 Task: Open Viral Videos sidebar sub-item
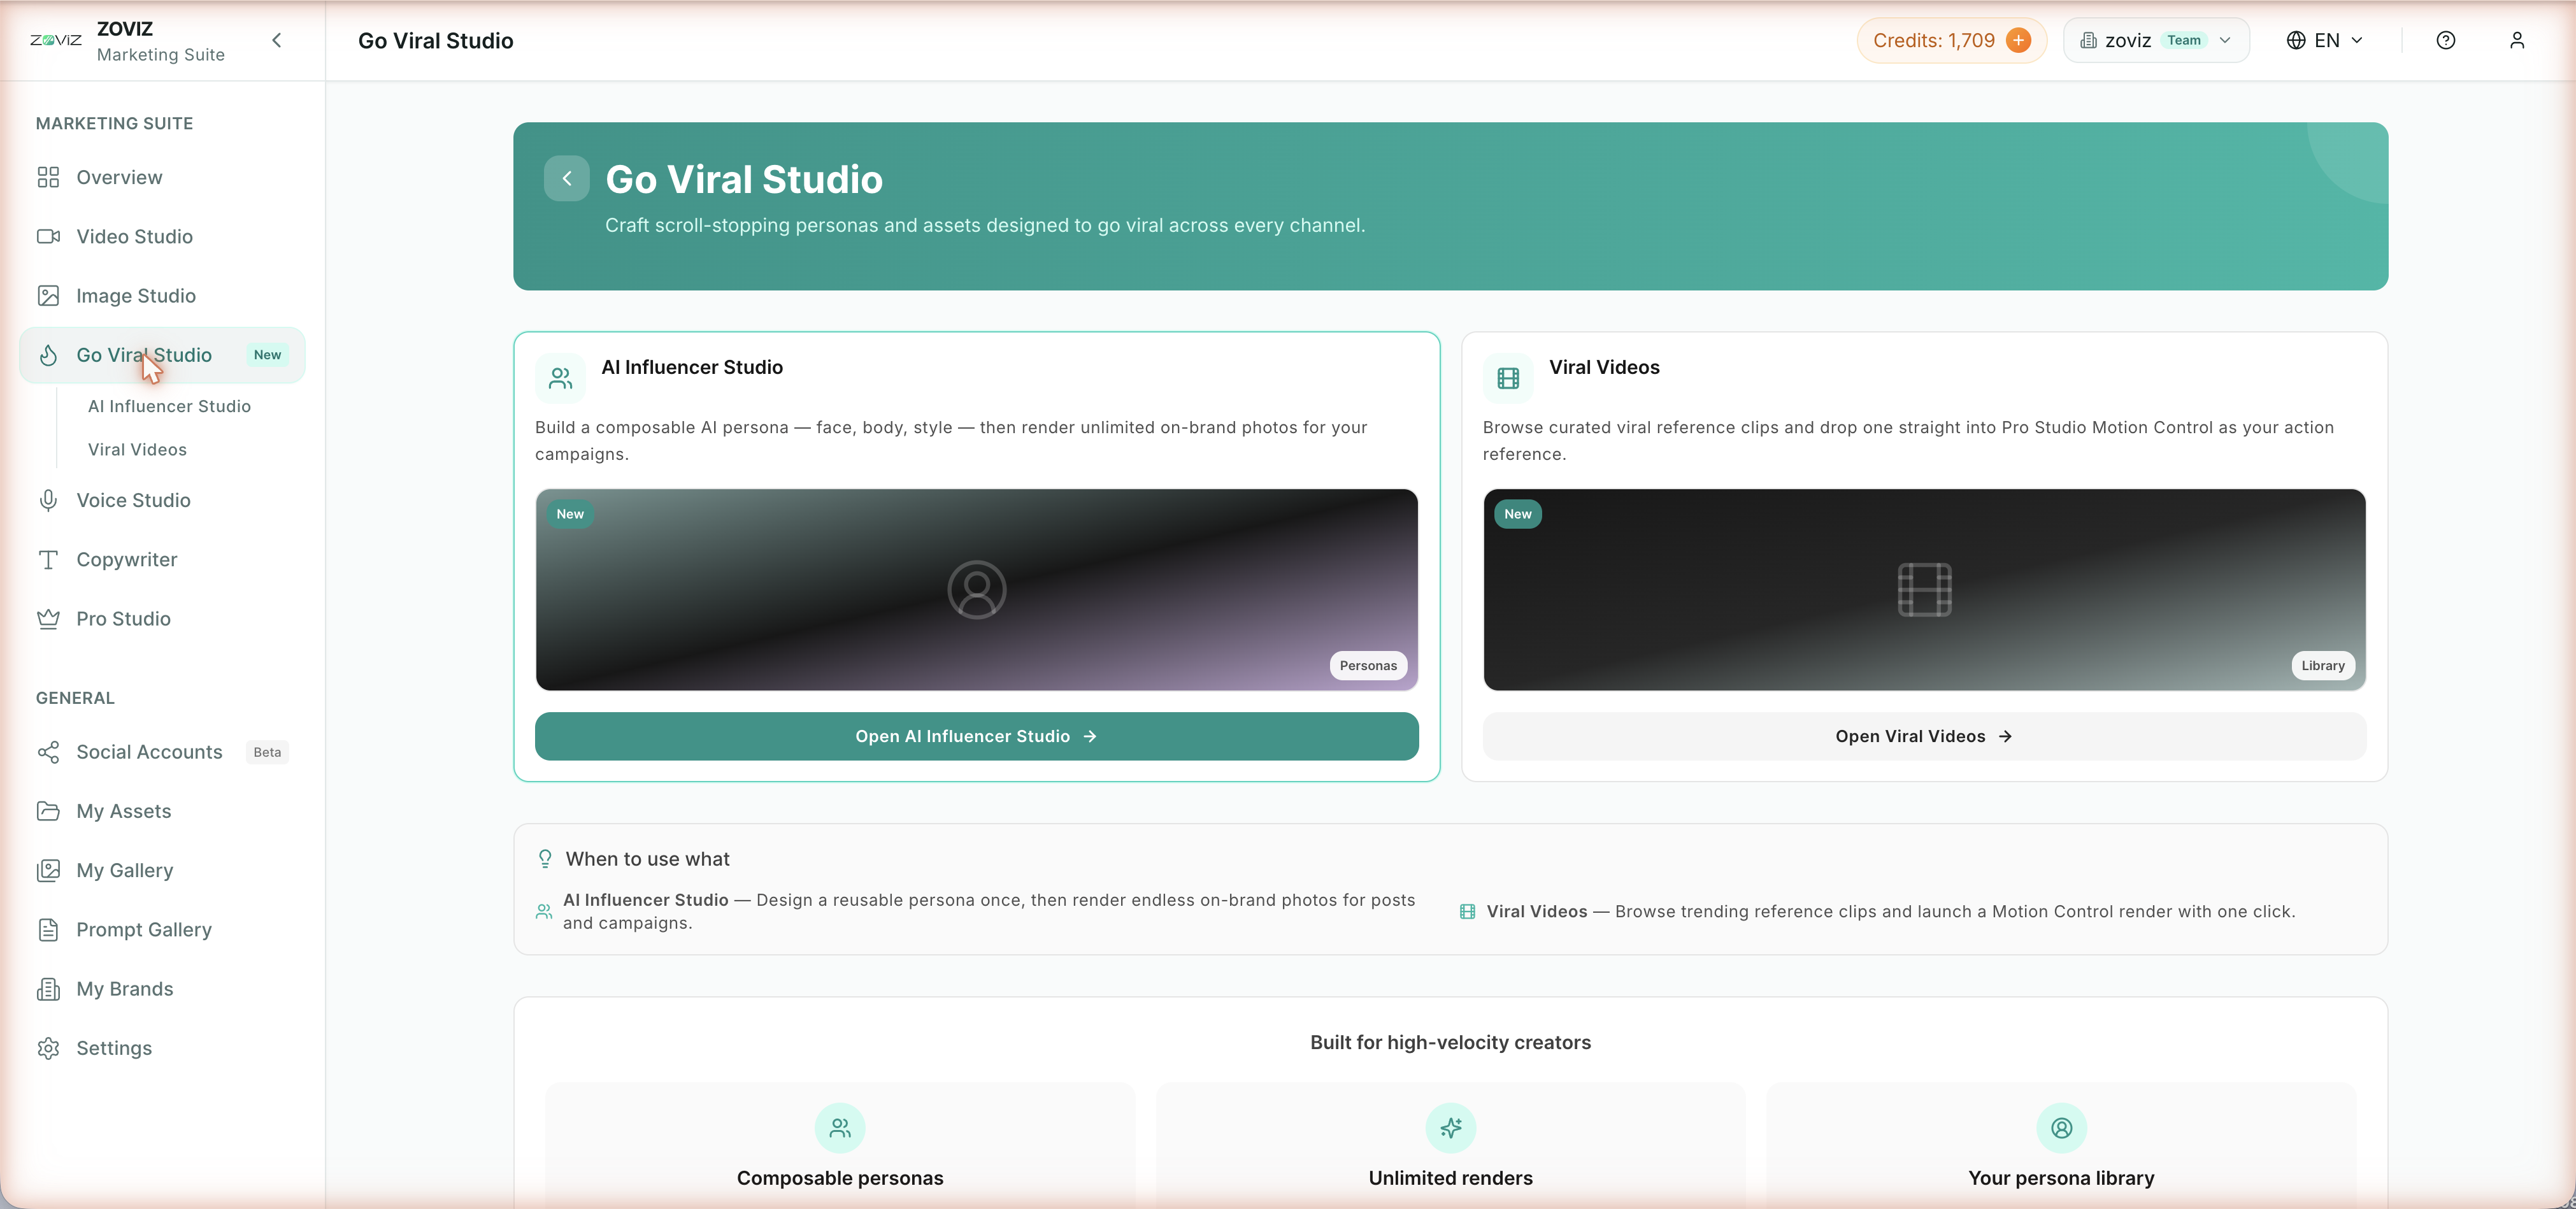click(x=137, y=449)
